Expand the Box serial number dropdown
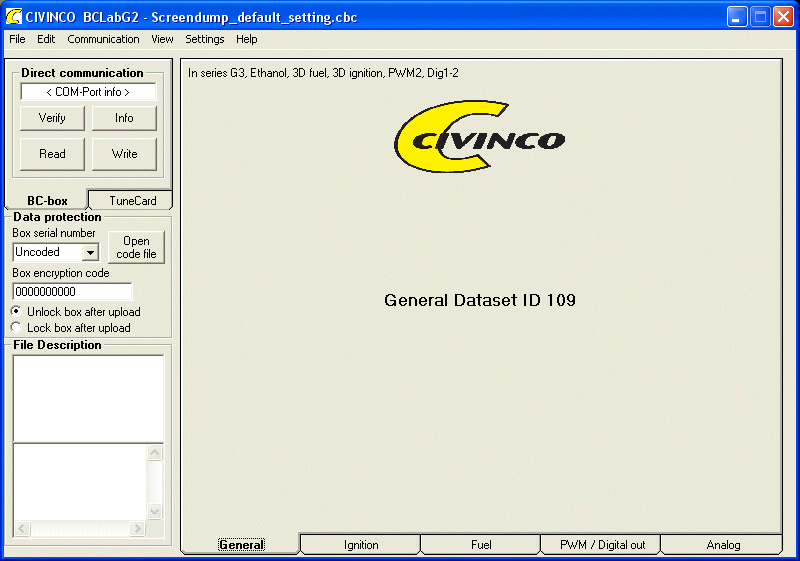The width and height of the screenshot is (800, 561). 90,252
